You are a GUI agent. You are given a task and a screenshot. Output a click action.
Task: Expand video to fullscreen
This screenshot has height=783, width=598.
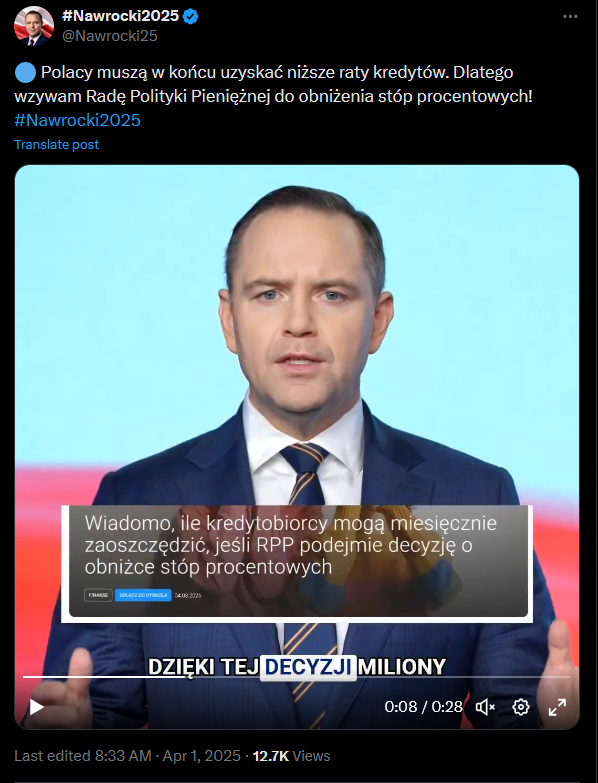pos(557,707)
